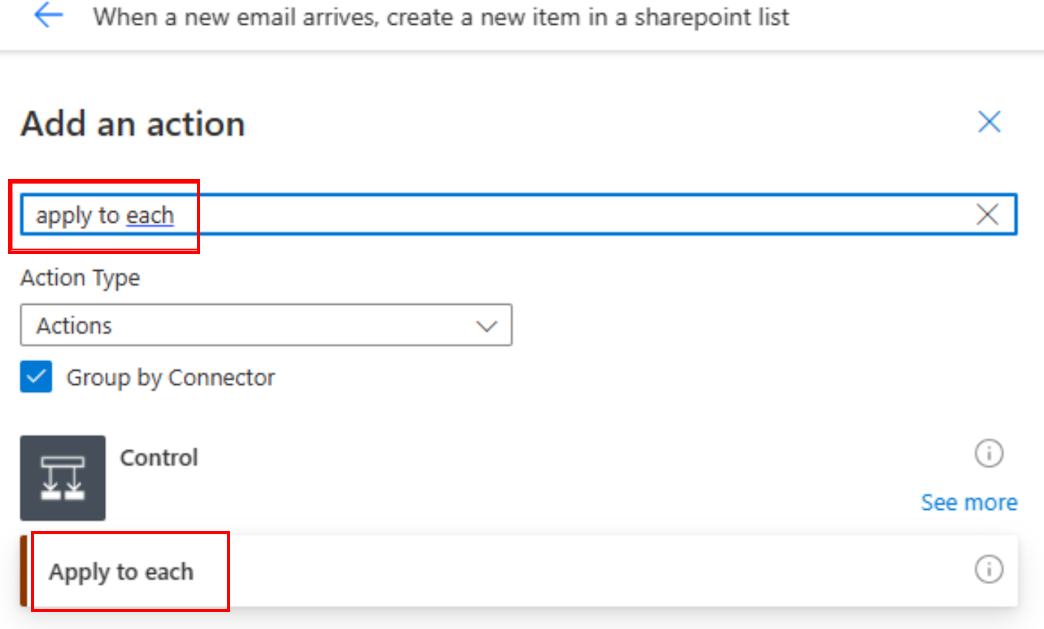1044x629 pixels.
Task: Click the Action Type label
Action: 80,278
